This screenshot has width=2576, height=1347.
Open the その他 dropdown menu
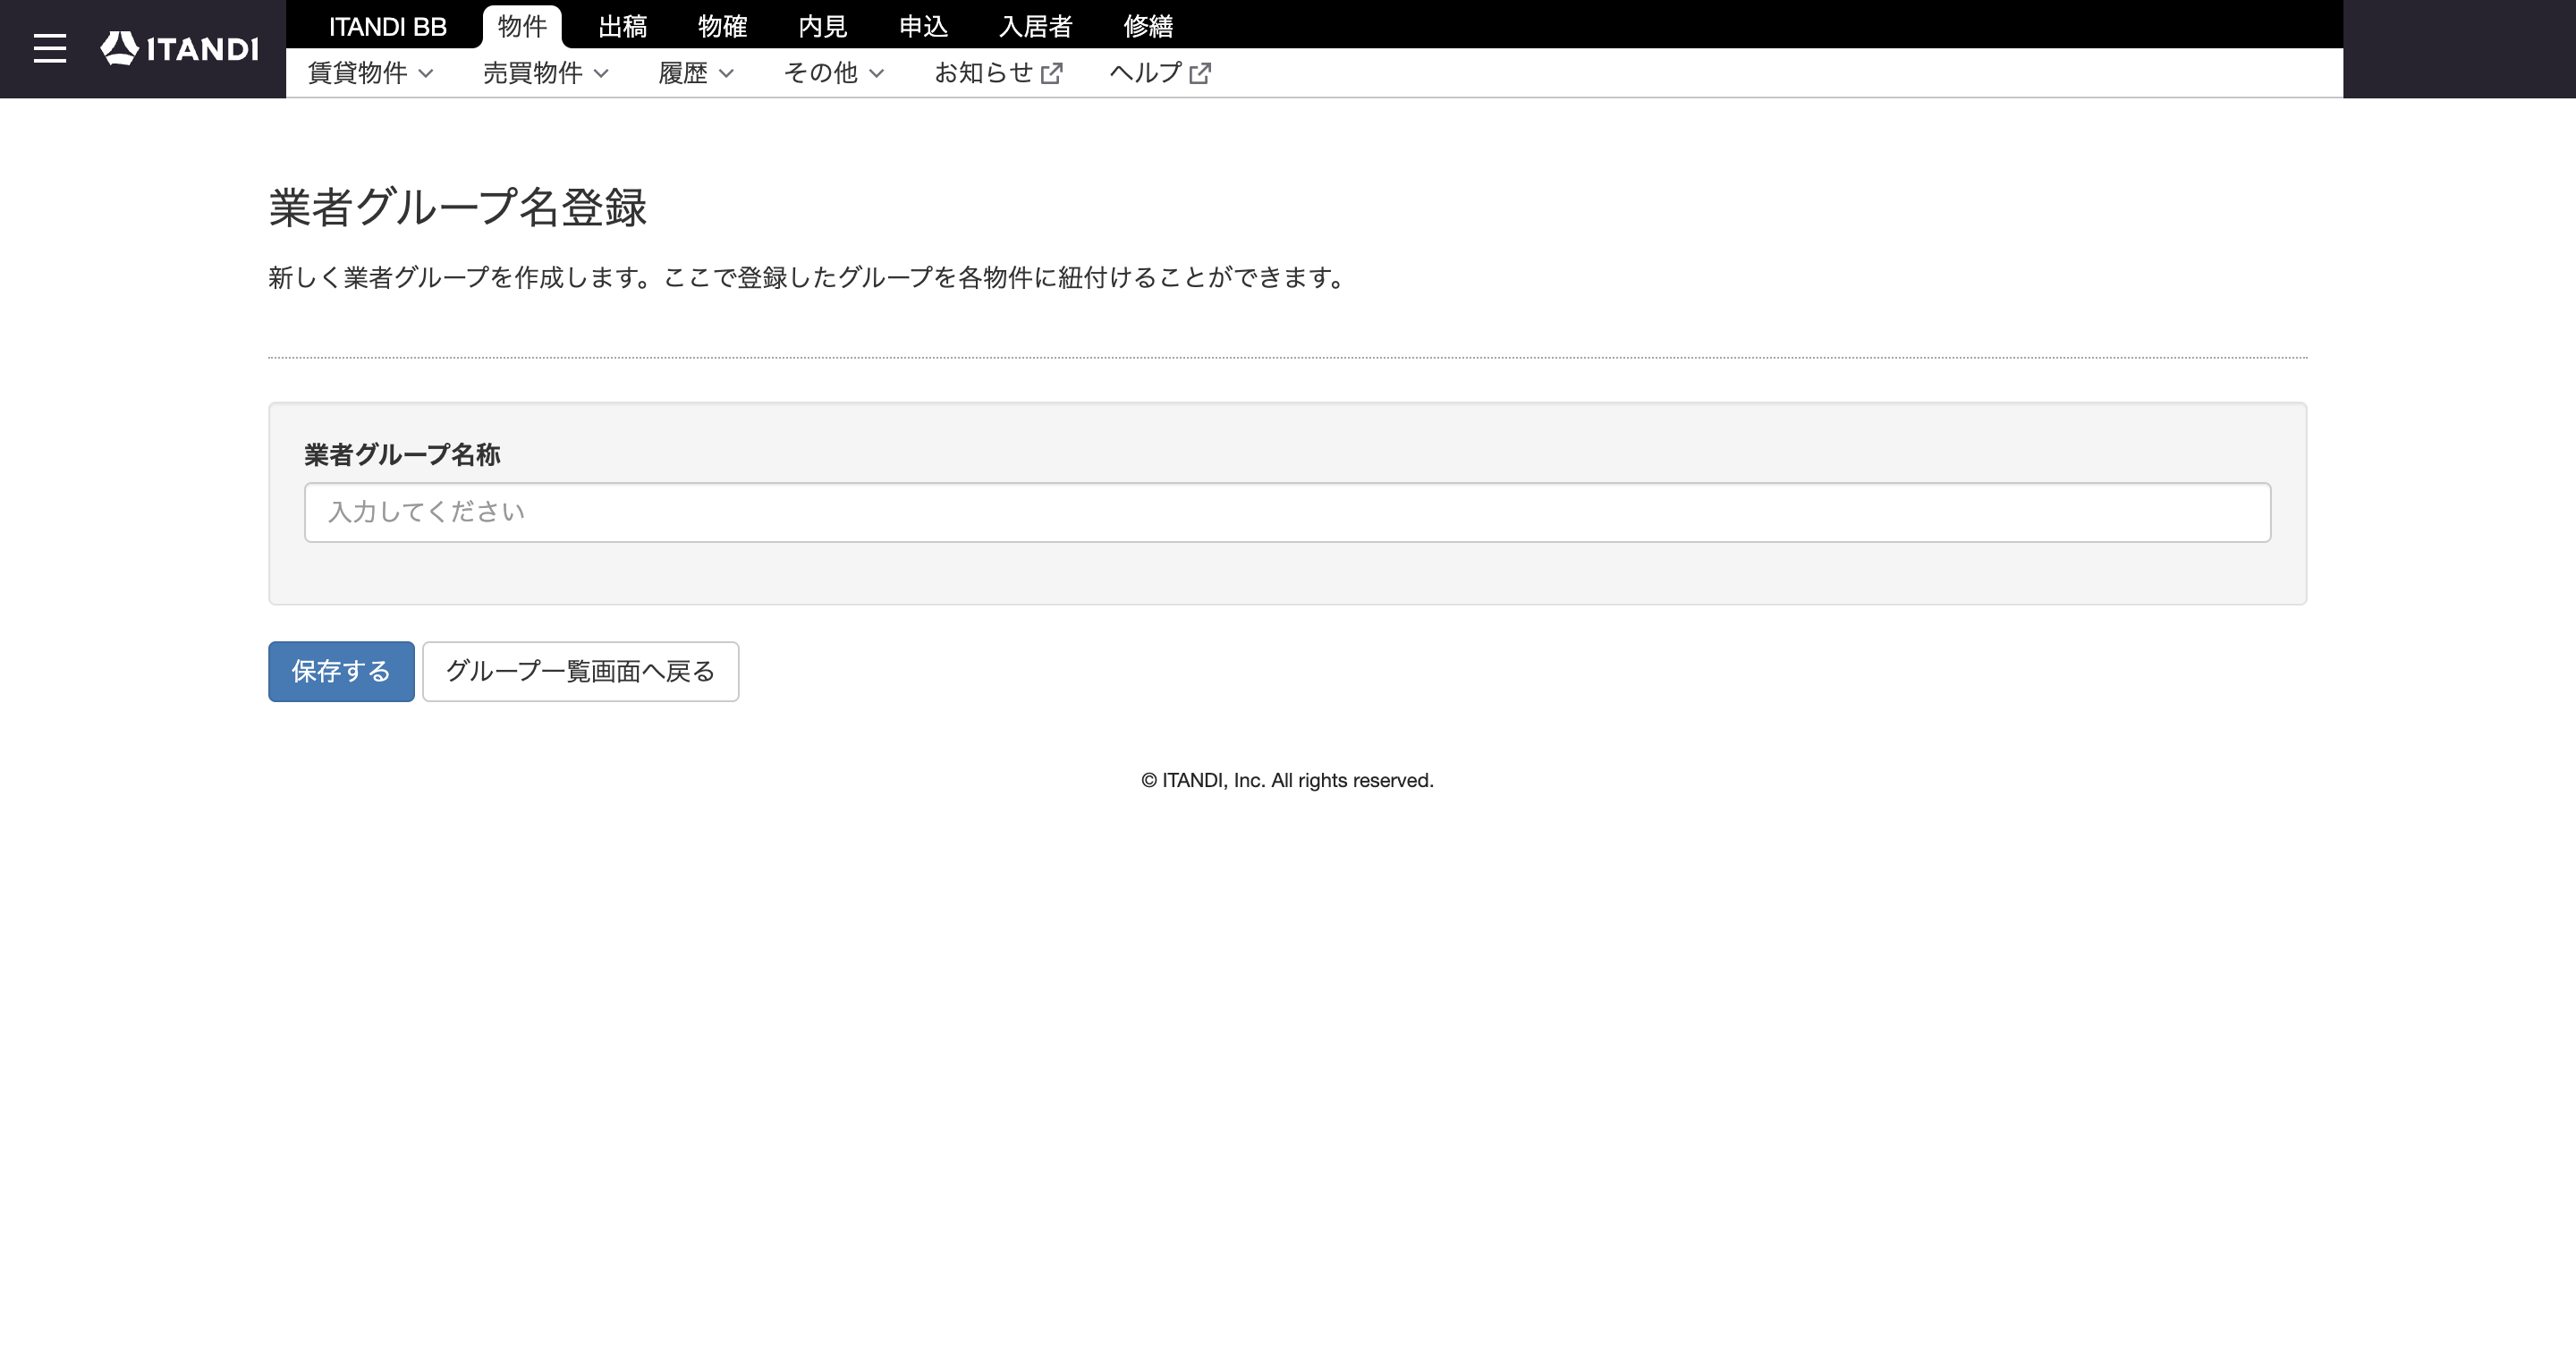[x=834, y=73]
